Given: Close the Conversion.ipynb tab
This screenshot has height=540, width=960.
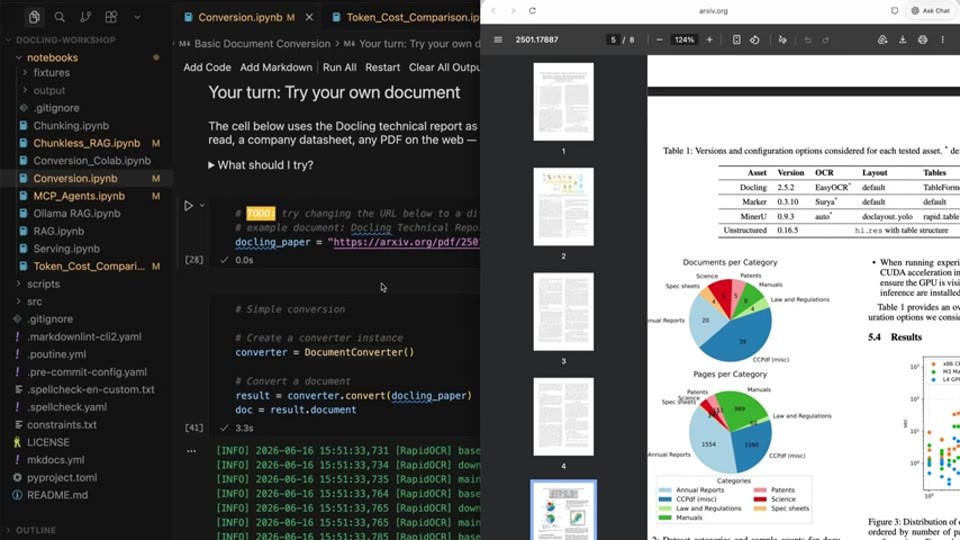Looking at the screenshot, I should pyautogui.click(x=309, y=17).
